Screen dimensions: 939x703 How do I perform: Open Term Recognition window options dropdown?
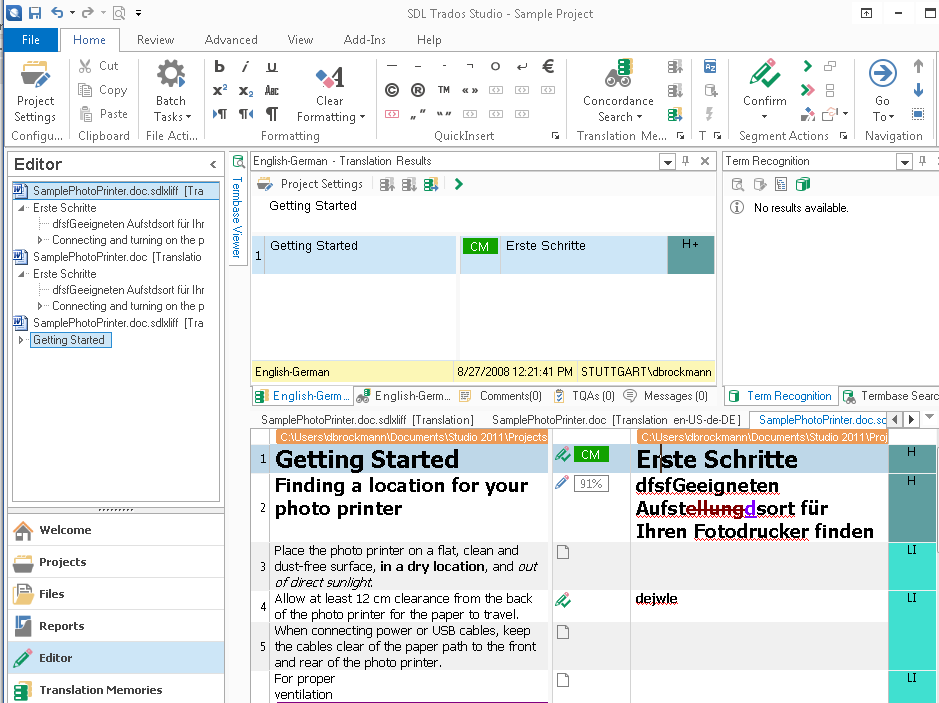[904, 162]
